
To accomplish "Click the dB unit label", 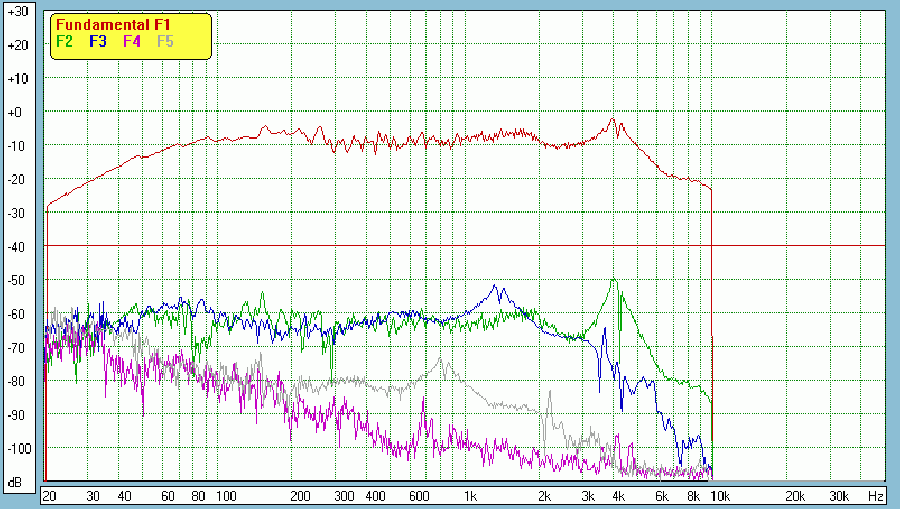I will (14, 483).
